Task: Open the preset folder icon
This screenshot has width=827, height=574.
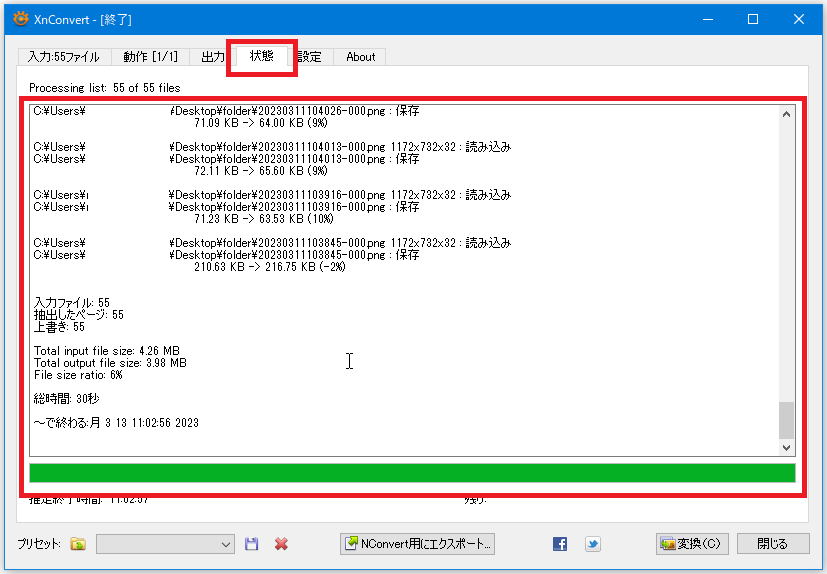Action: coord(78,544)
